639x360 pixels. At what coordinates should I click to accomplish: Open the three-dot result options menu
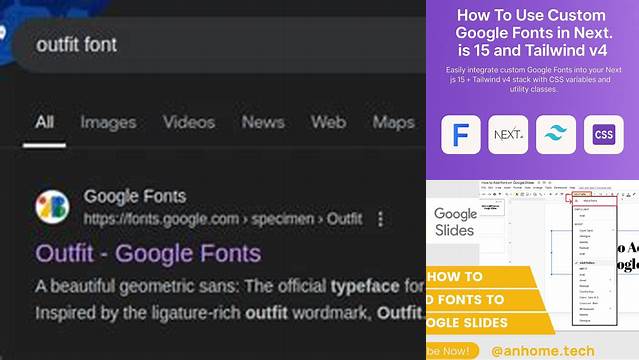[380, 219]
